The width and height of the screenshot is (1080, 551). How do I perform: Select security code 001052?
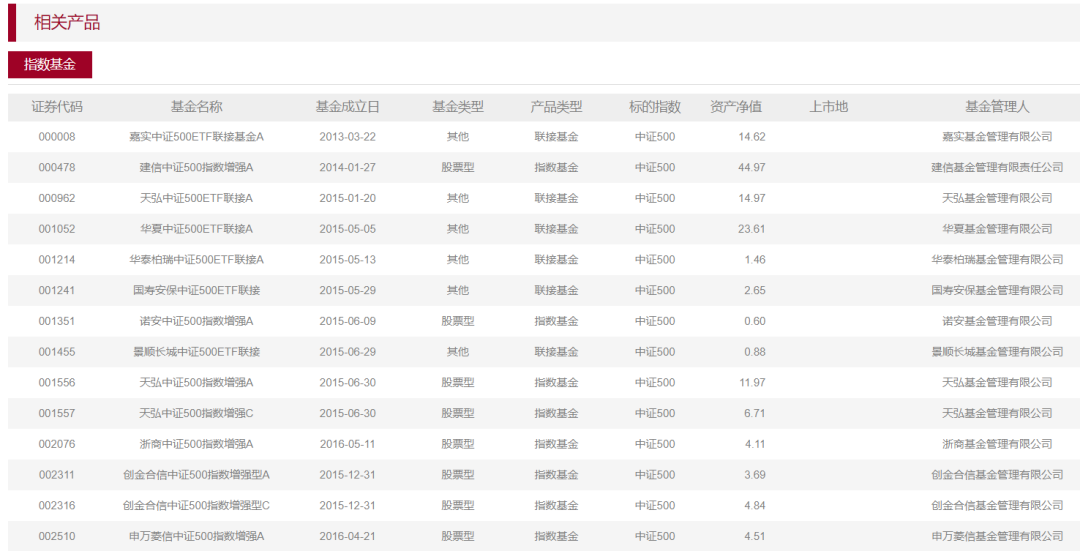point(57,229)
